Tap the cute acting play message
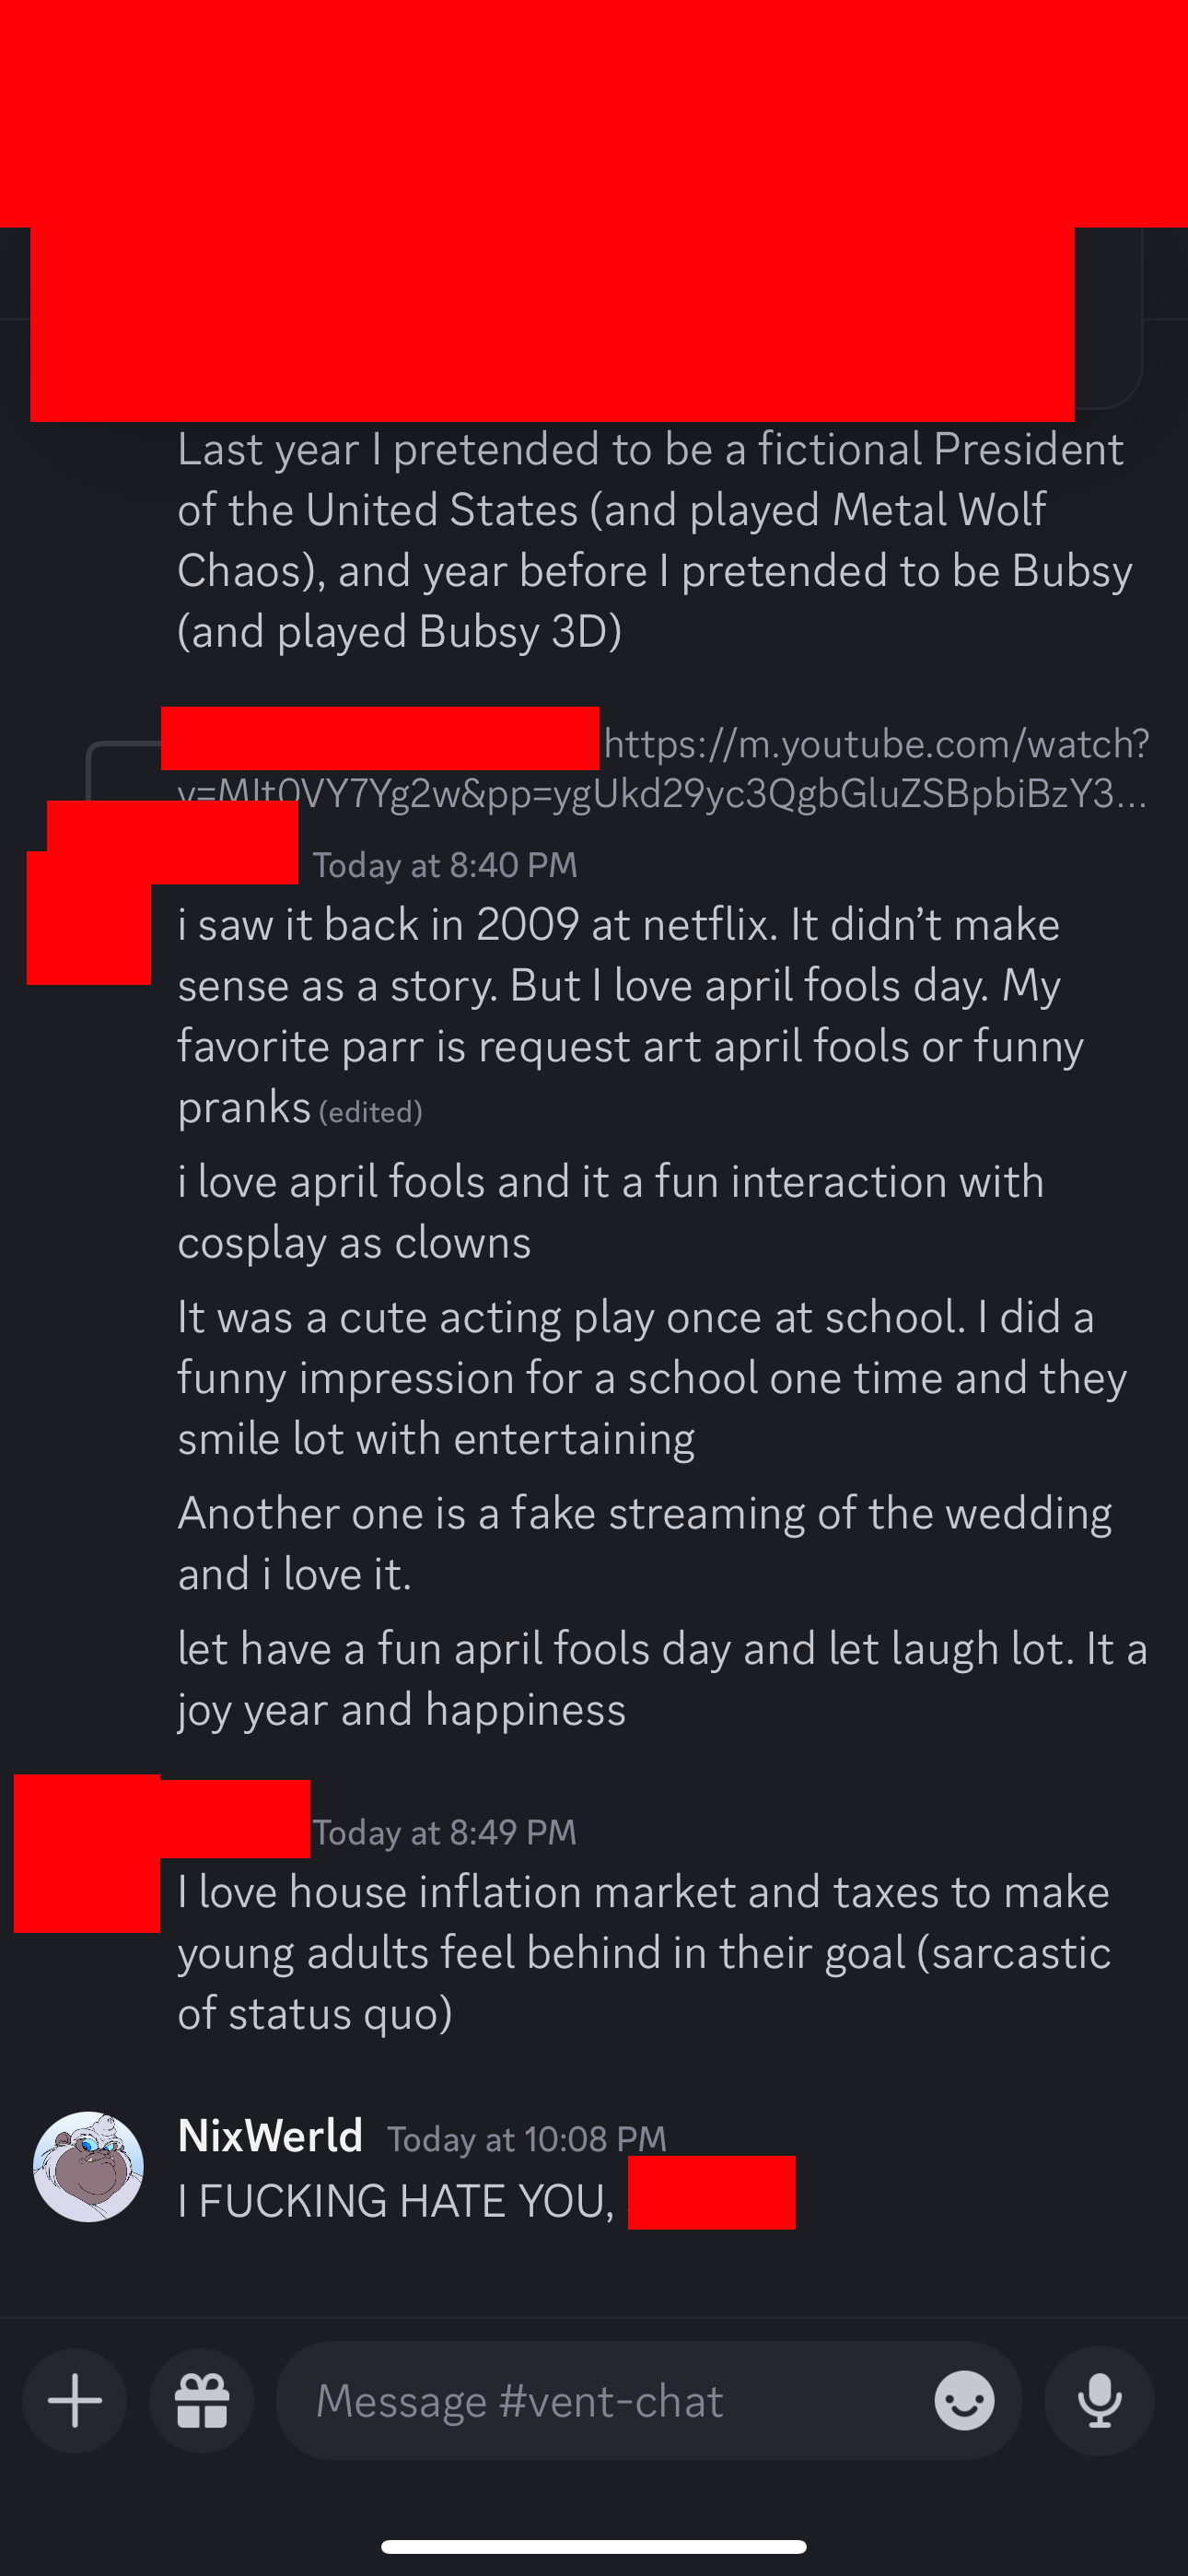The image size is (1188, 2576). click(x=652, y=1377)
